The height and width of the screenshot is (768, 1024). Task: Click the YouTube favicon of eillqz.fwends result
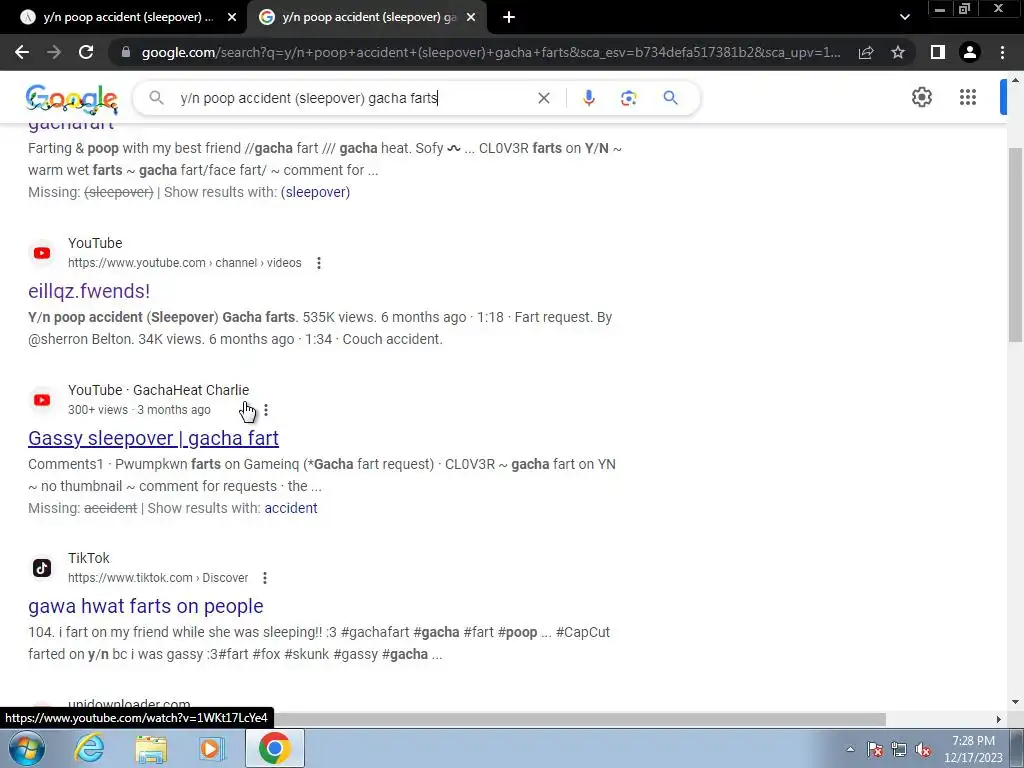click(42, 253)
